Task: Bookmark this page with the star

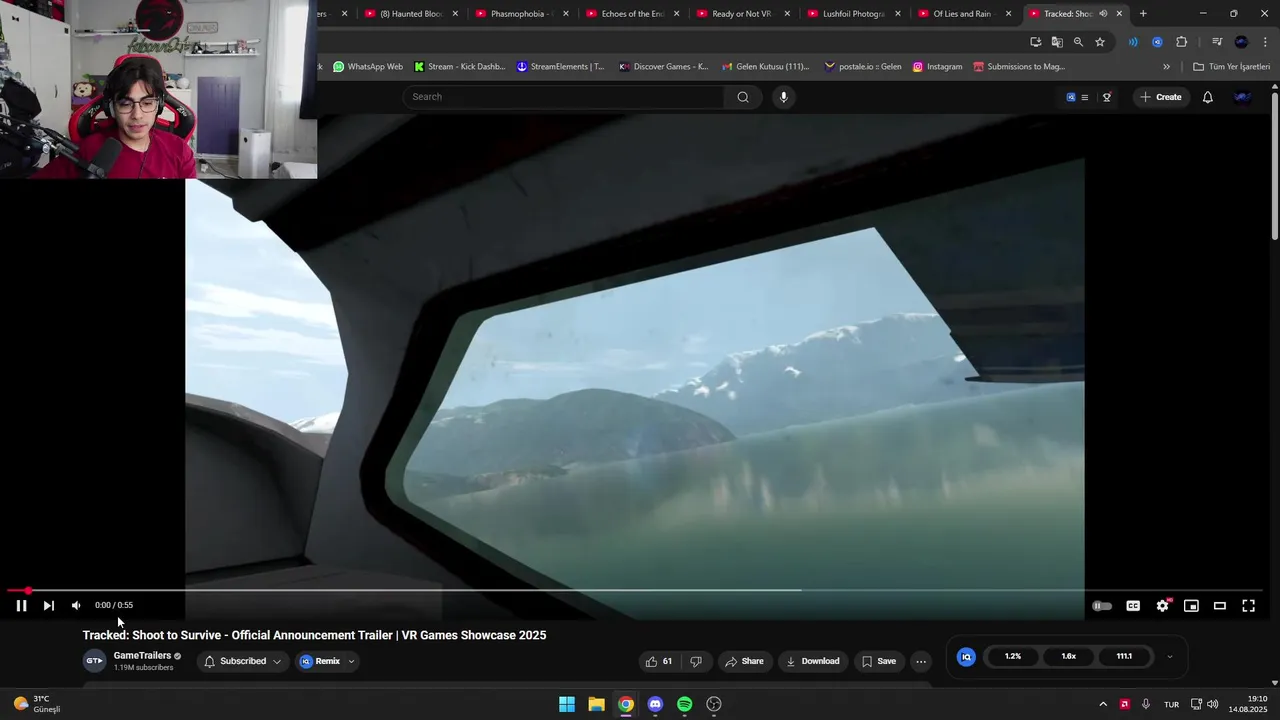Action: pyautogui.click(x=1100, y=42)
